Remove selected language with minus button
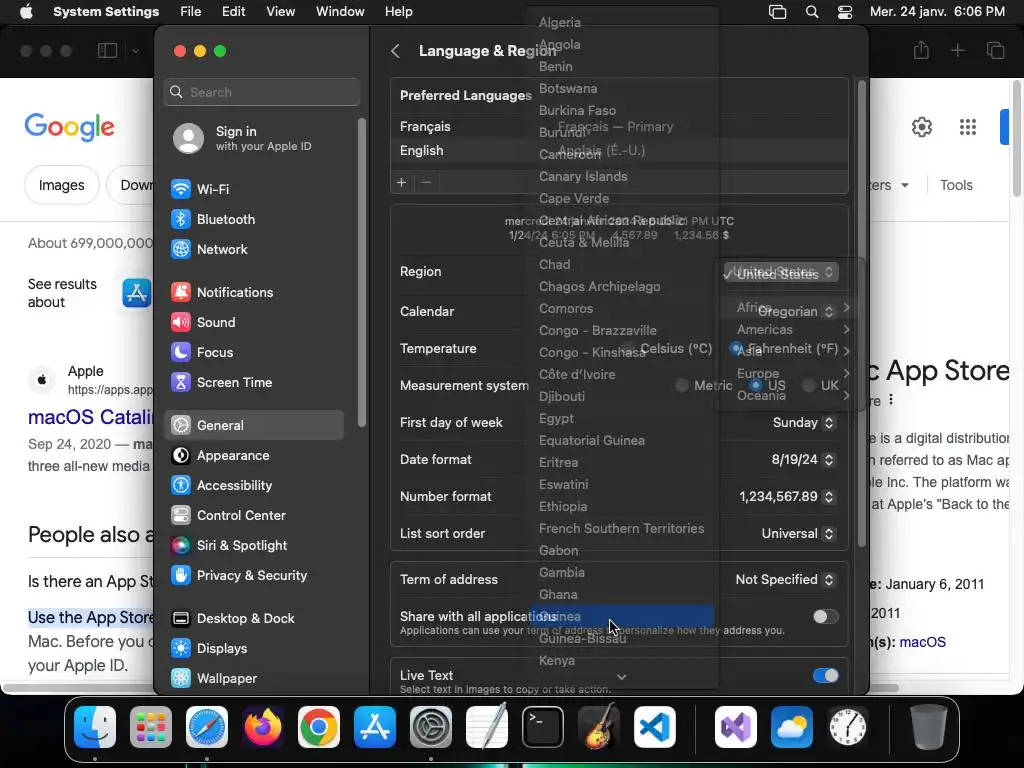 pyautogui.click(x=426, y=182)
